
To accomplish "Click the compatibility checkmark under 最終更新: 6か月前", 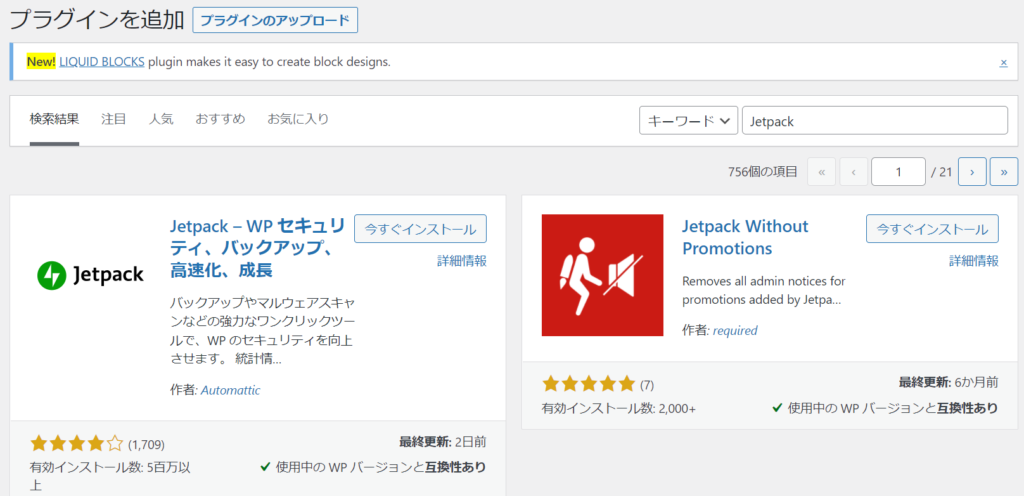I will 777,408.
